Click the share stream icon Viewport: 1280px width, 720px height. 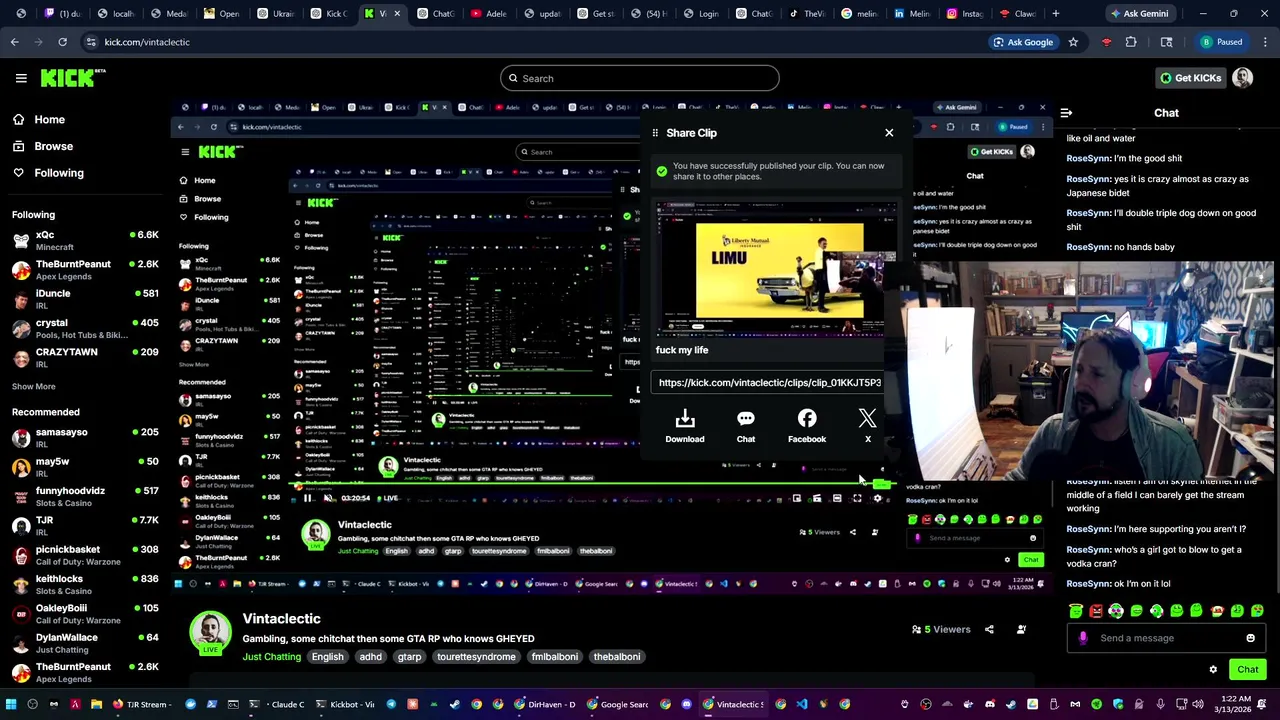click(989, 629)
